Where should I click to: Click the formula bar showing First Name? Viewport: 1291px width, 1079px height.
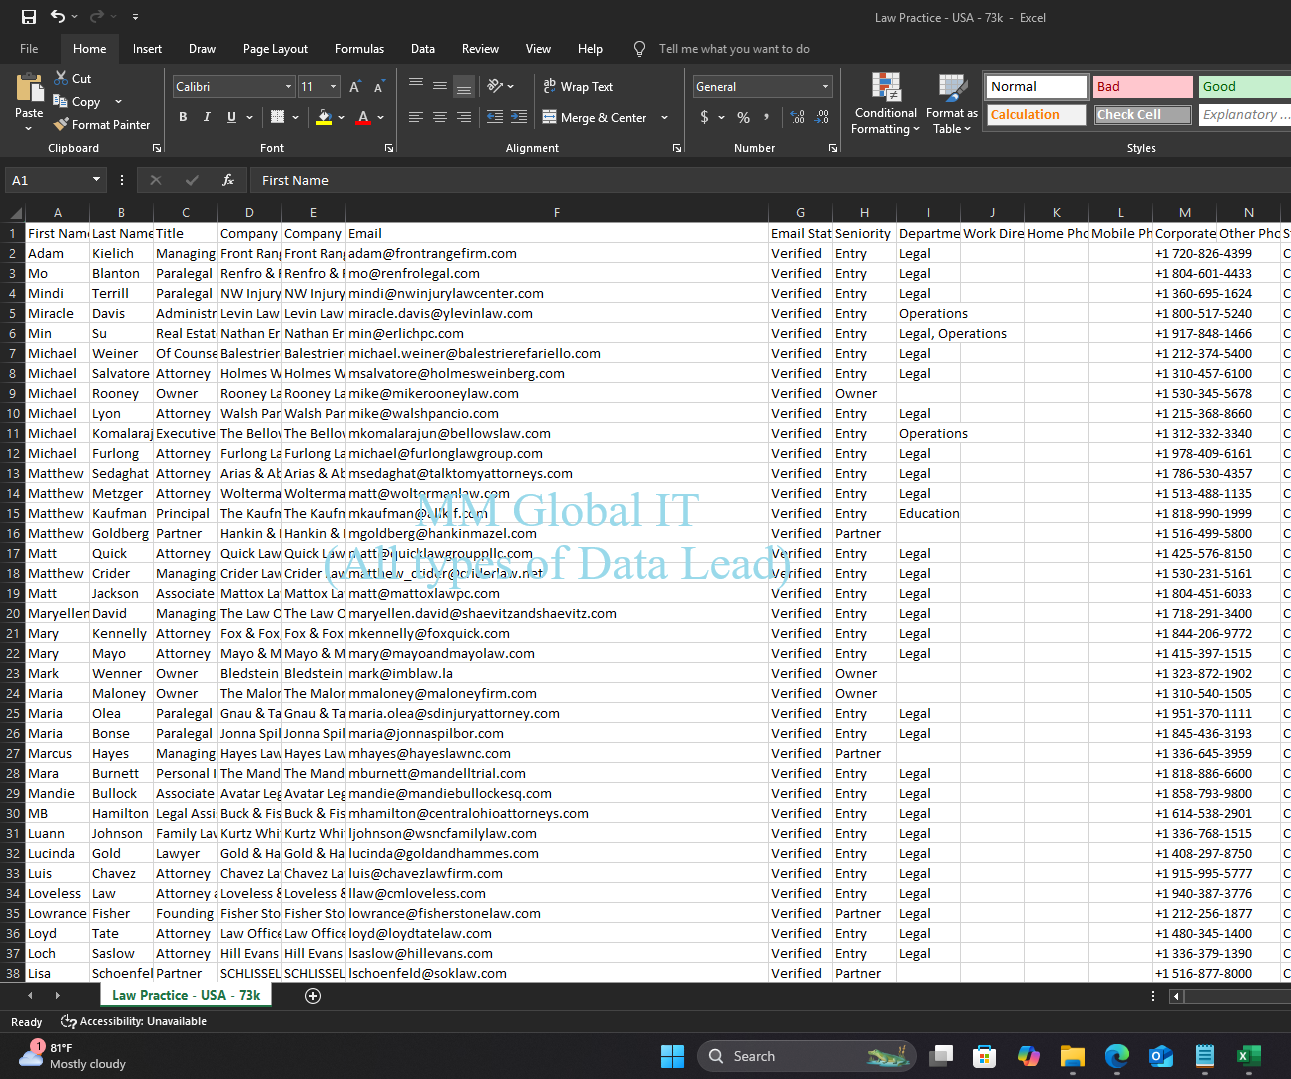[768, 180]
